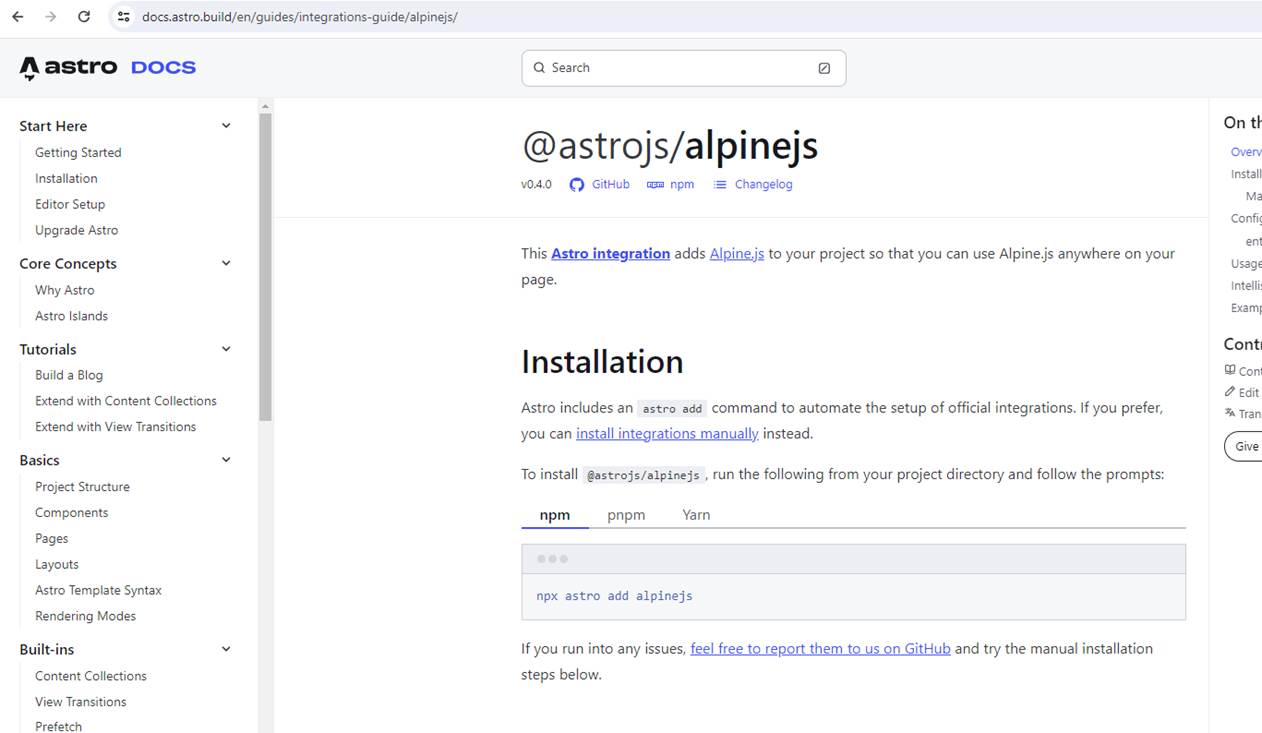Switch to the Yarn tab
The image size is (1262, 733).
tap(696, 515)
